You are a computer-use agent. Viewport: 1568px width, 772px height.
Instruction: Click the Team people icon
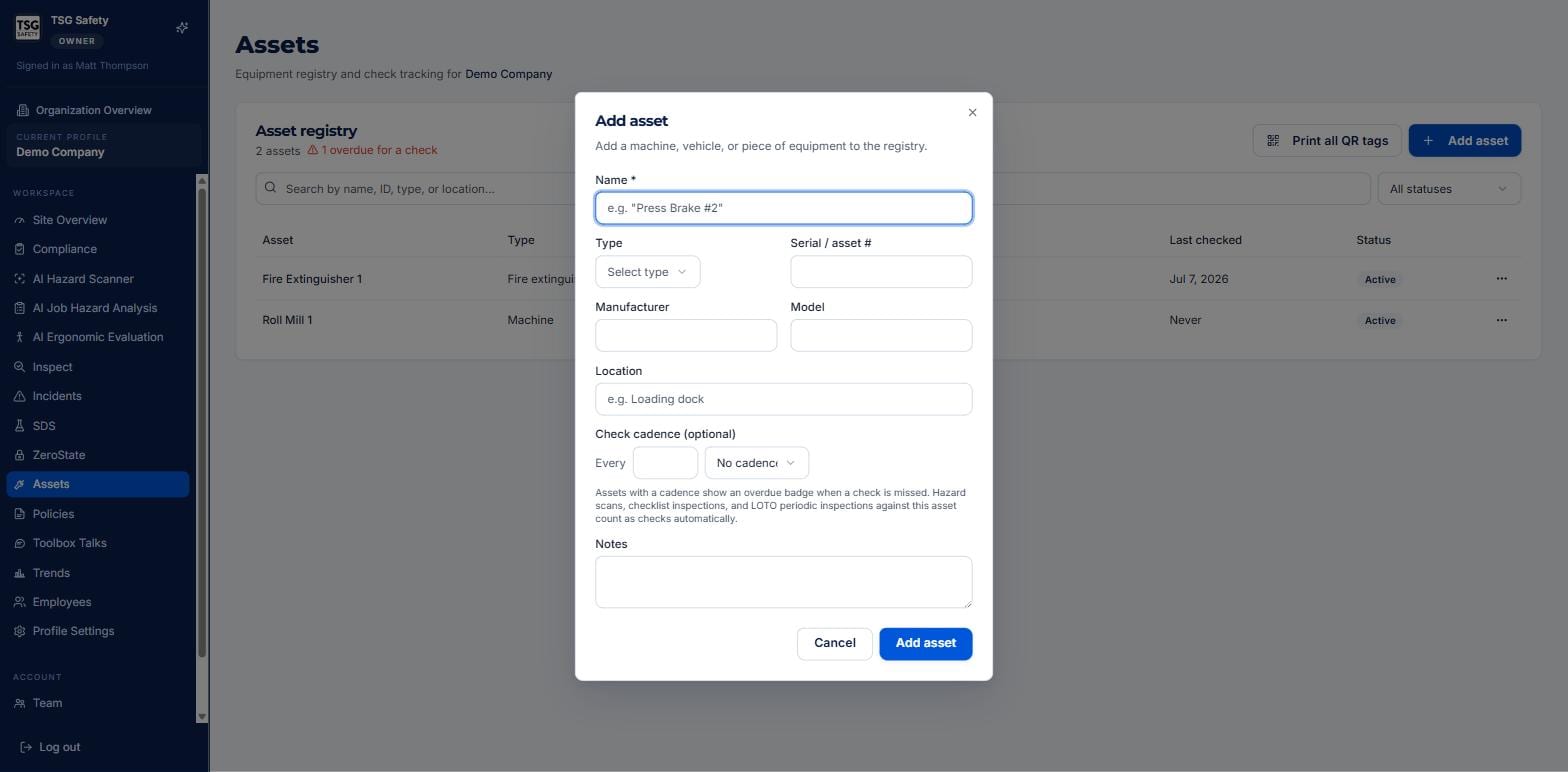point(19,703)
